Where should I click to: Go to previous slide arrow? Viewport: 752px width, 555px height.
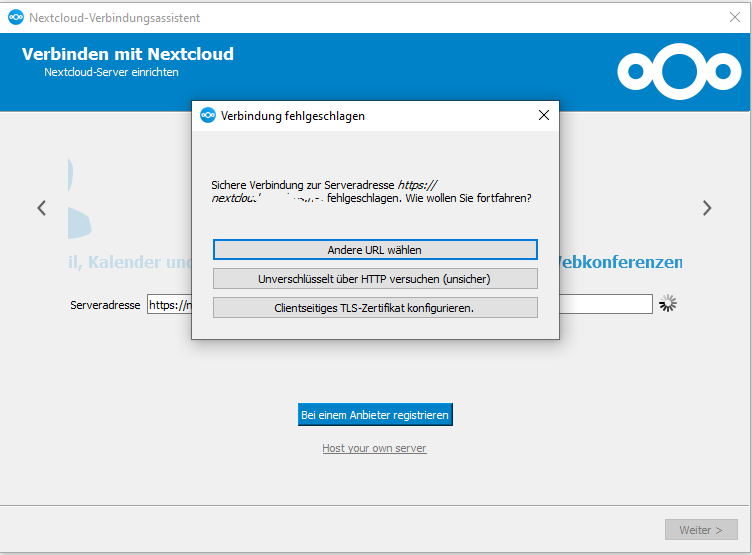pyautogui.click(x=42, y=208)
